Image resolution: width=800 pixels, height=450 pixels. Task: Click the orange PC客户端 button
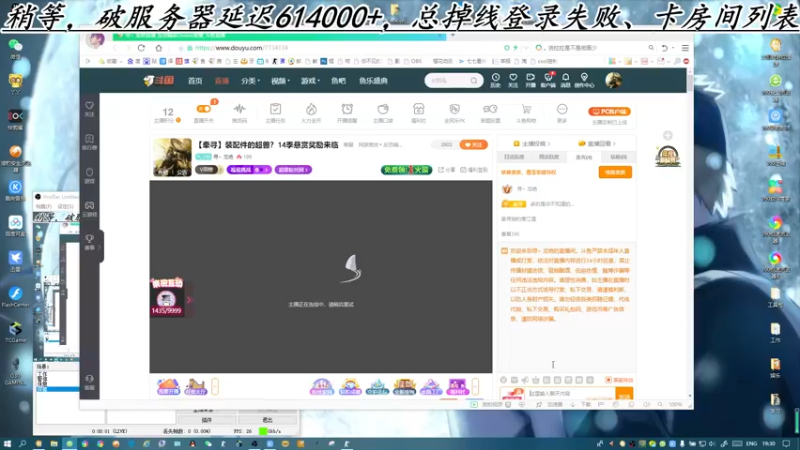pyautogui.click(x=609, y=111)
